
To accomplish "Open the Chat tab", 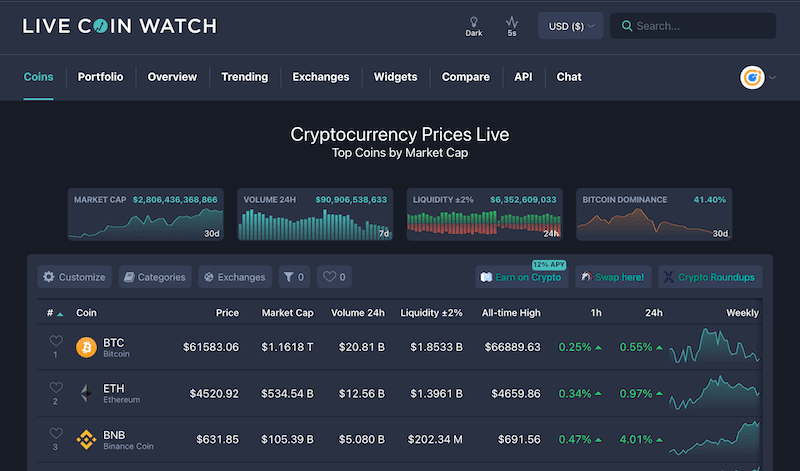I will point(569,77).
